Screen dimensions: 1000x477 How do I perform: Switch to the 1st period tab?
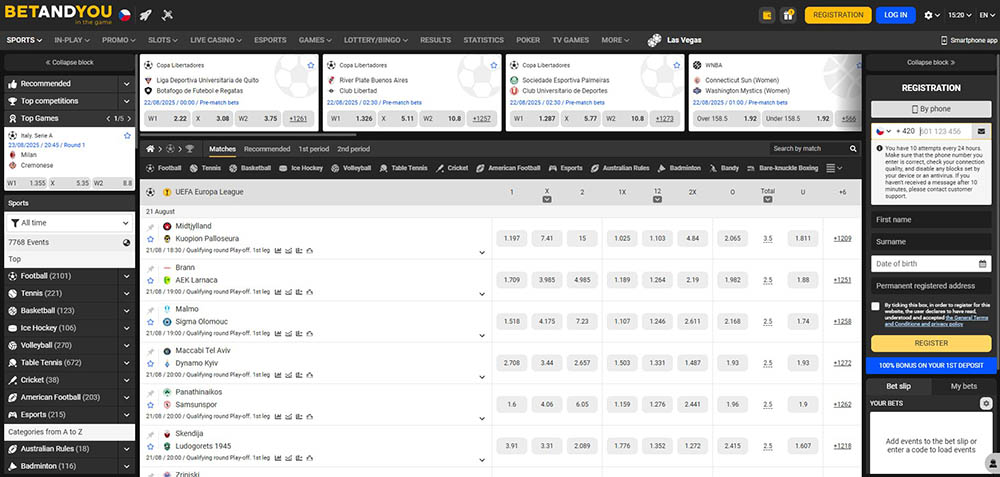pos(314,149)
